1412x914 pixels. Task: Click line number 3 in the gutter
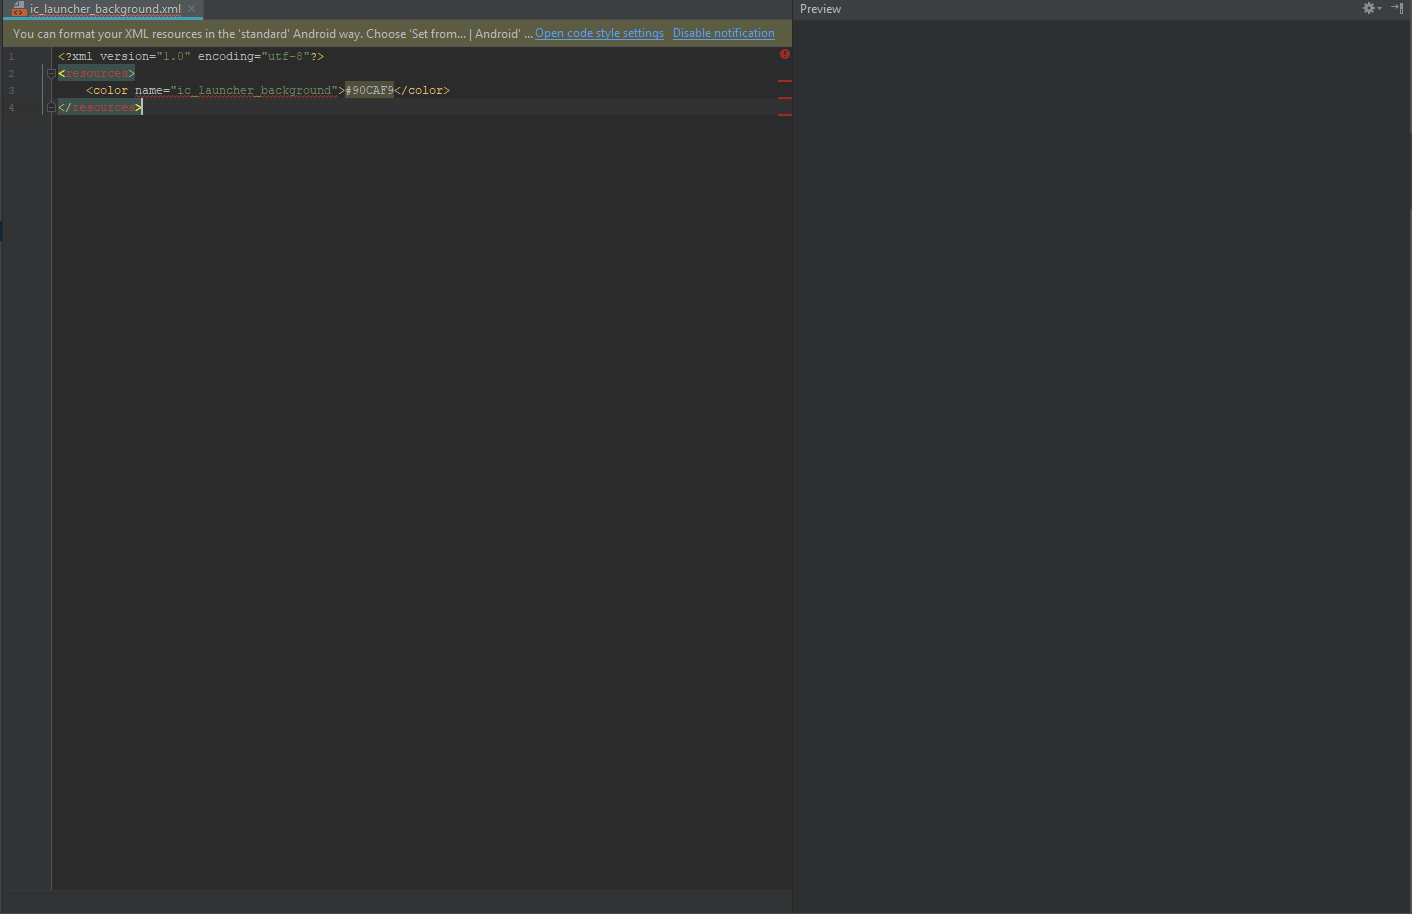11,89
